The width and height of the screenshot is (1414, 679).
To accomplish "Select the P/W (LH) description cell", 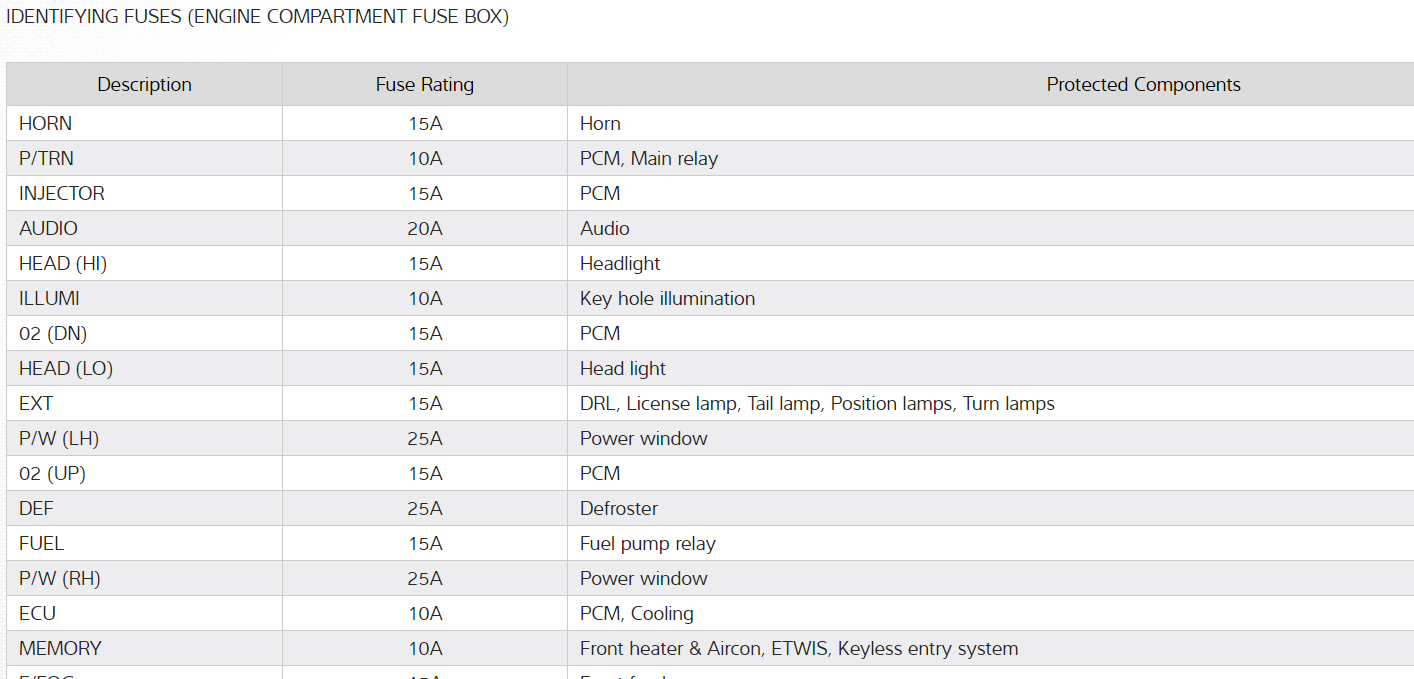I will 59,439.
